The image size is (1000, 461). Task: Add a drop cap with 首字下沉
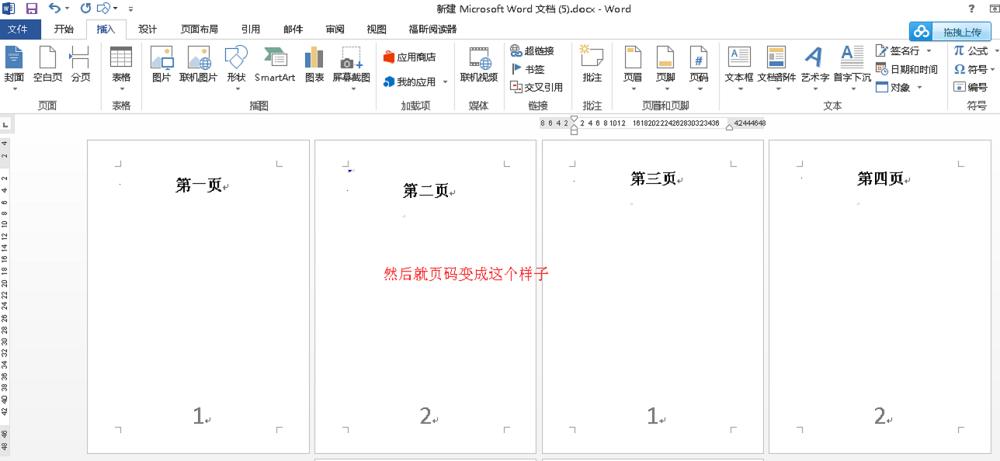click(852, 68)
